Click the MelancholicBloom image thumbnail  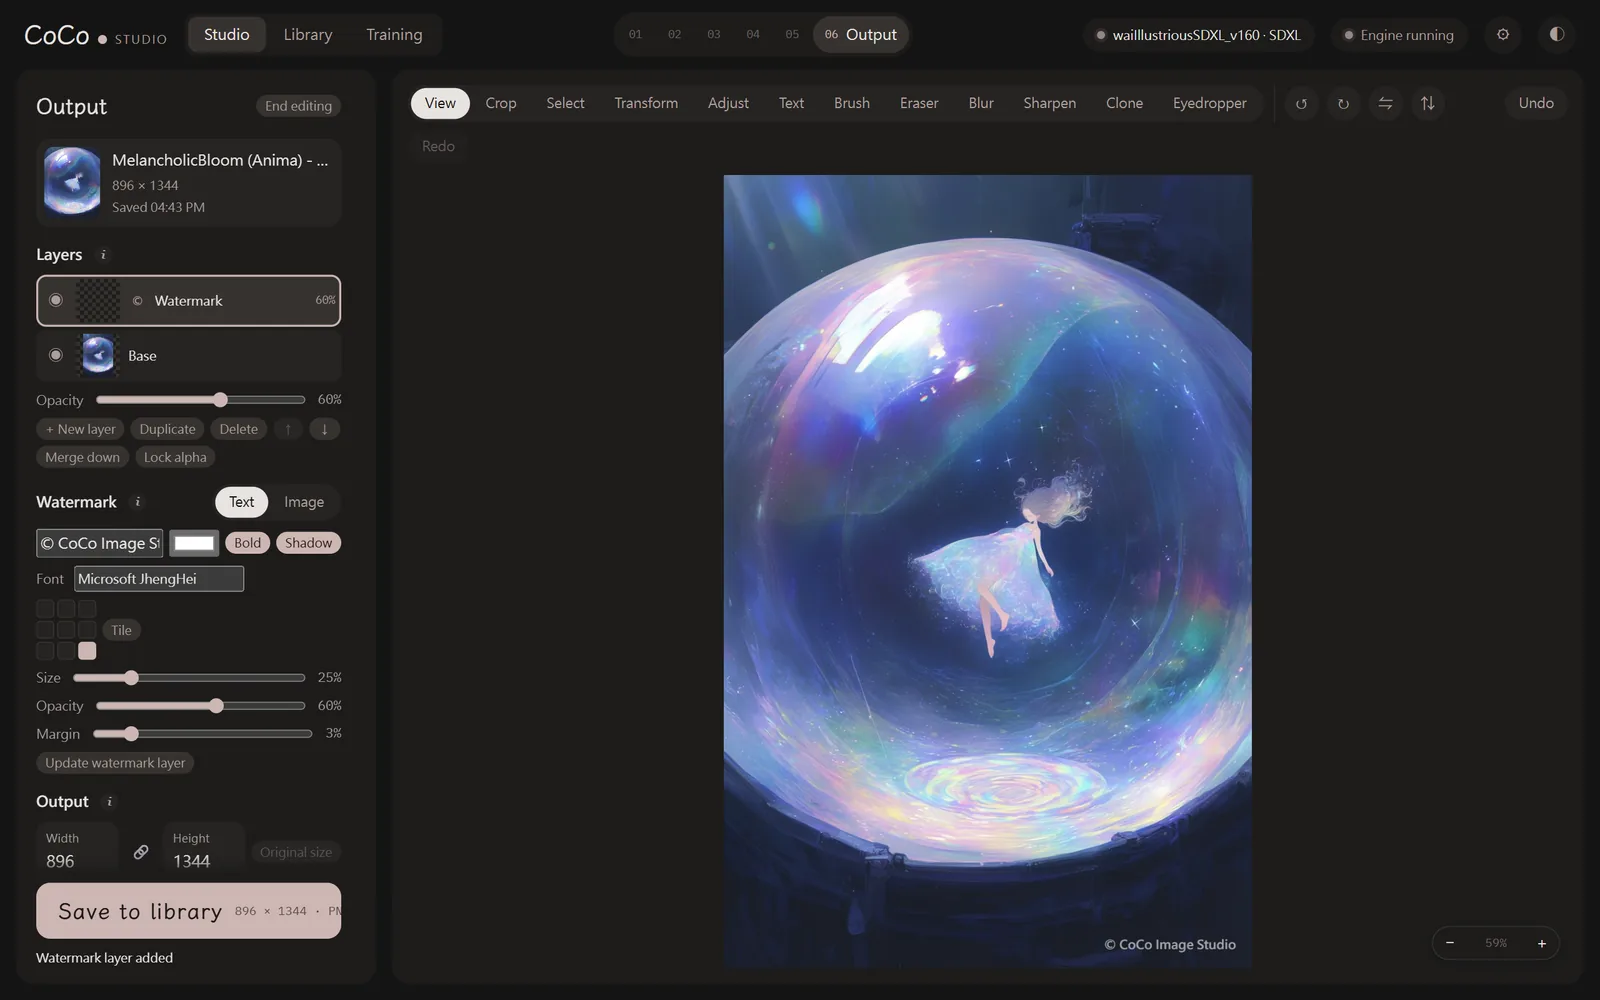tap(72, 181)
